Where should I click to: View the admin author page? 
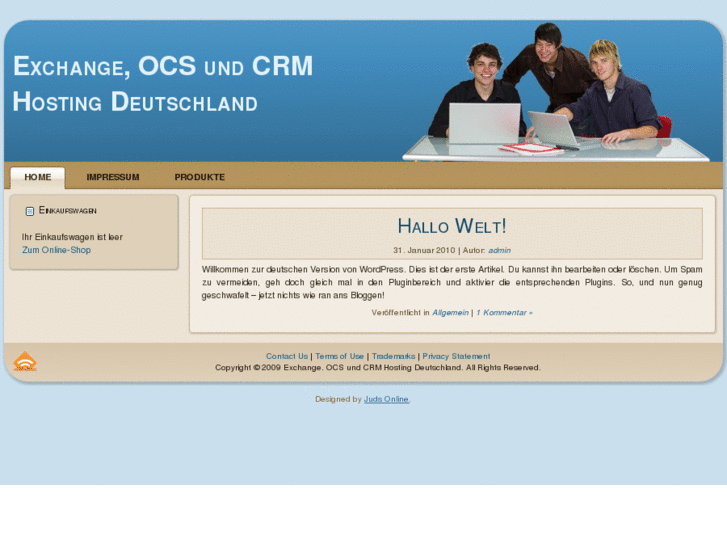tap(499, 250)
